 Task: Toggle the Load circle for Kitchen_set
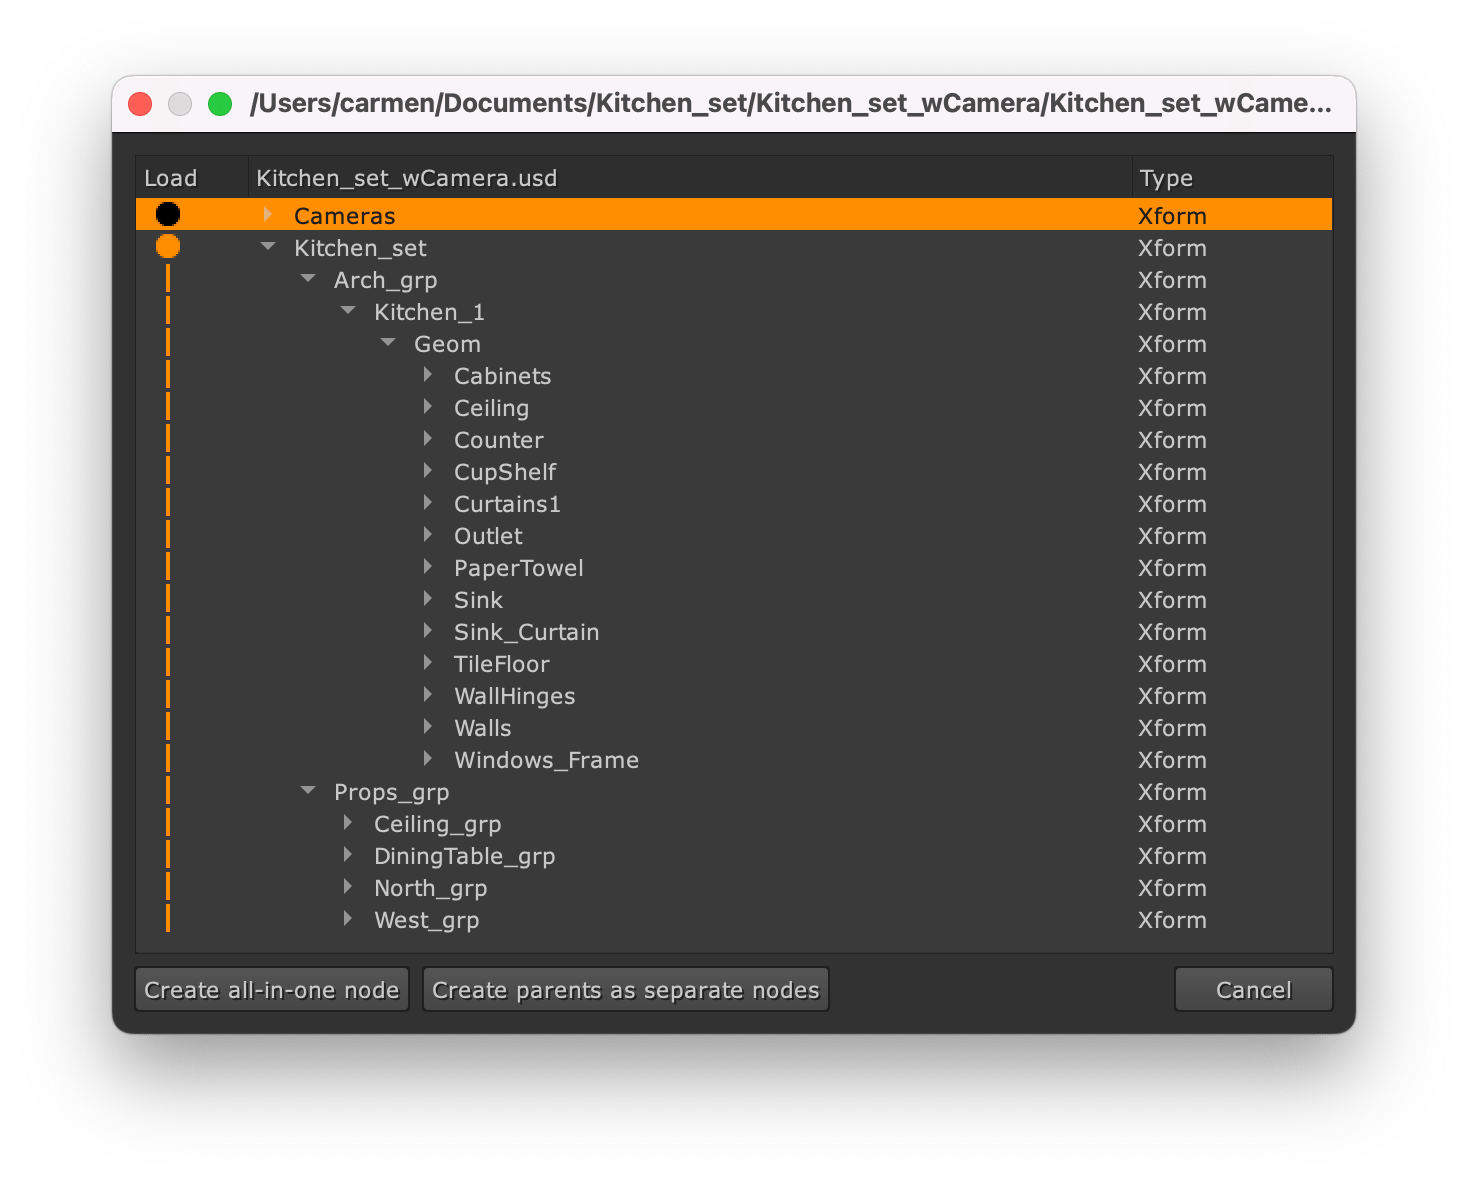pos(168,246)
